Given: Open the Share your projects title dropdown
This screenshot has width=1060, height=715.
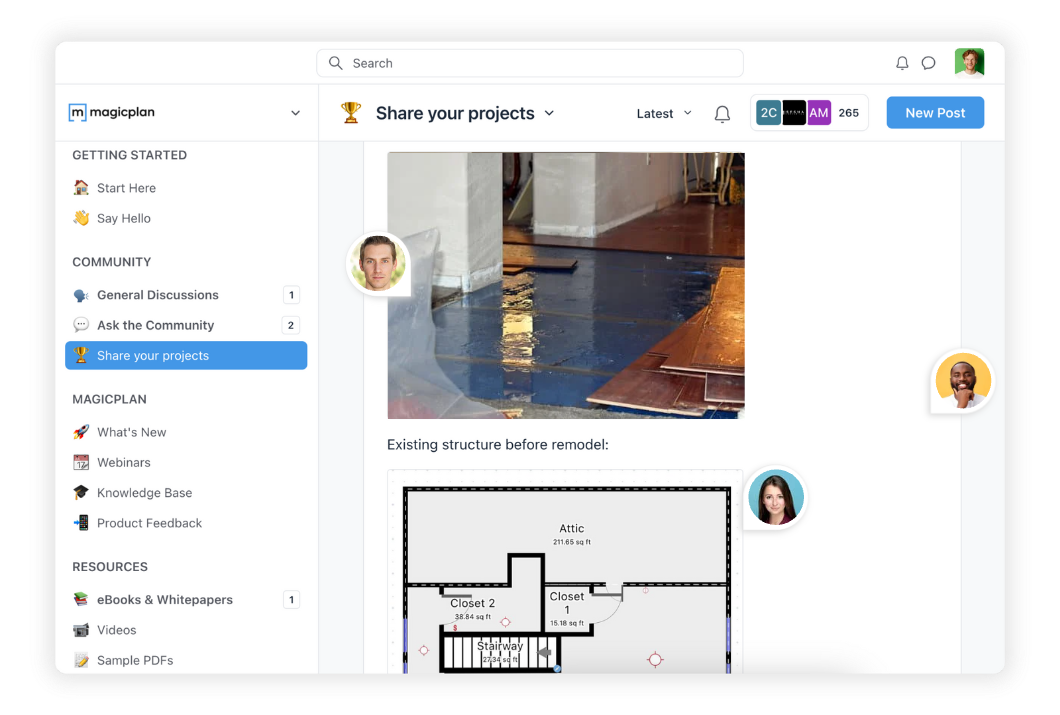Looking at the screenshot, I should (549, 113).
